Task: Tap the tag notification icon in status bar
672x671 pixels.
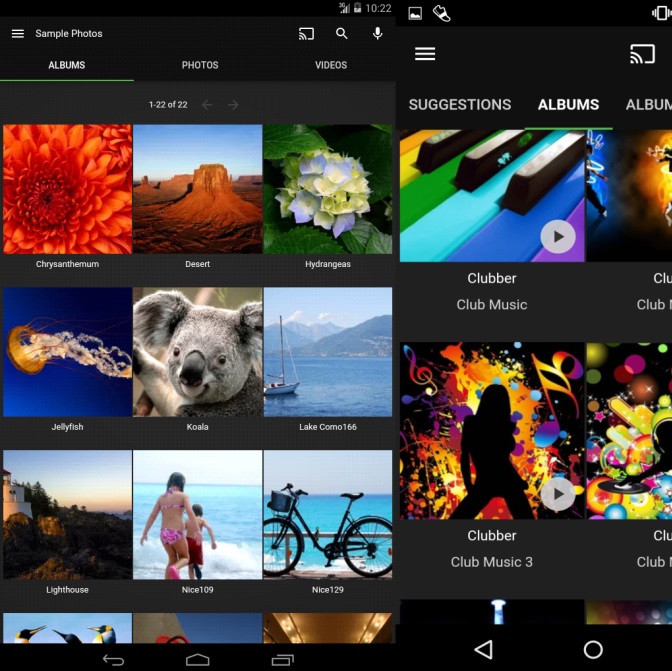Action: coord(441,13)
